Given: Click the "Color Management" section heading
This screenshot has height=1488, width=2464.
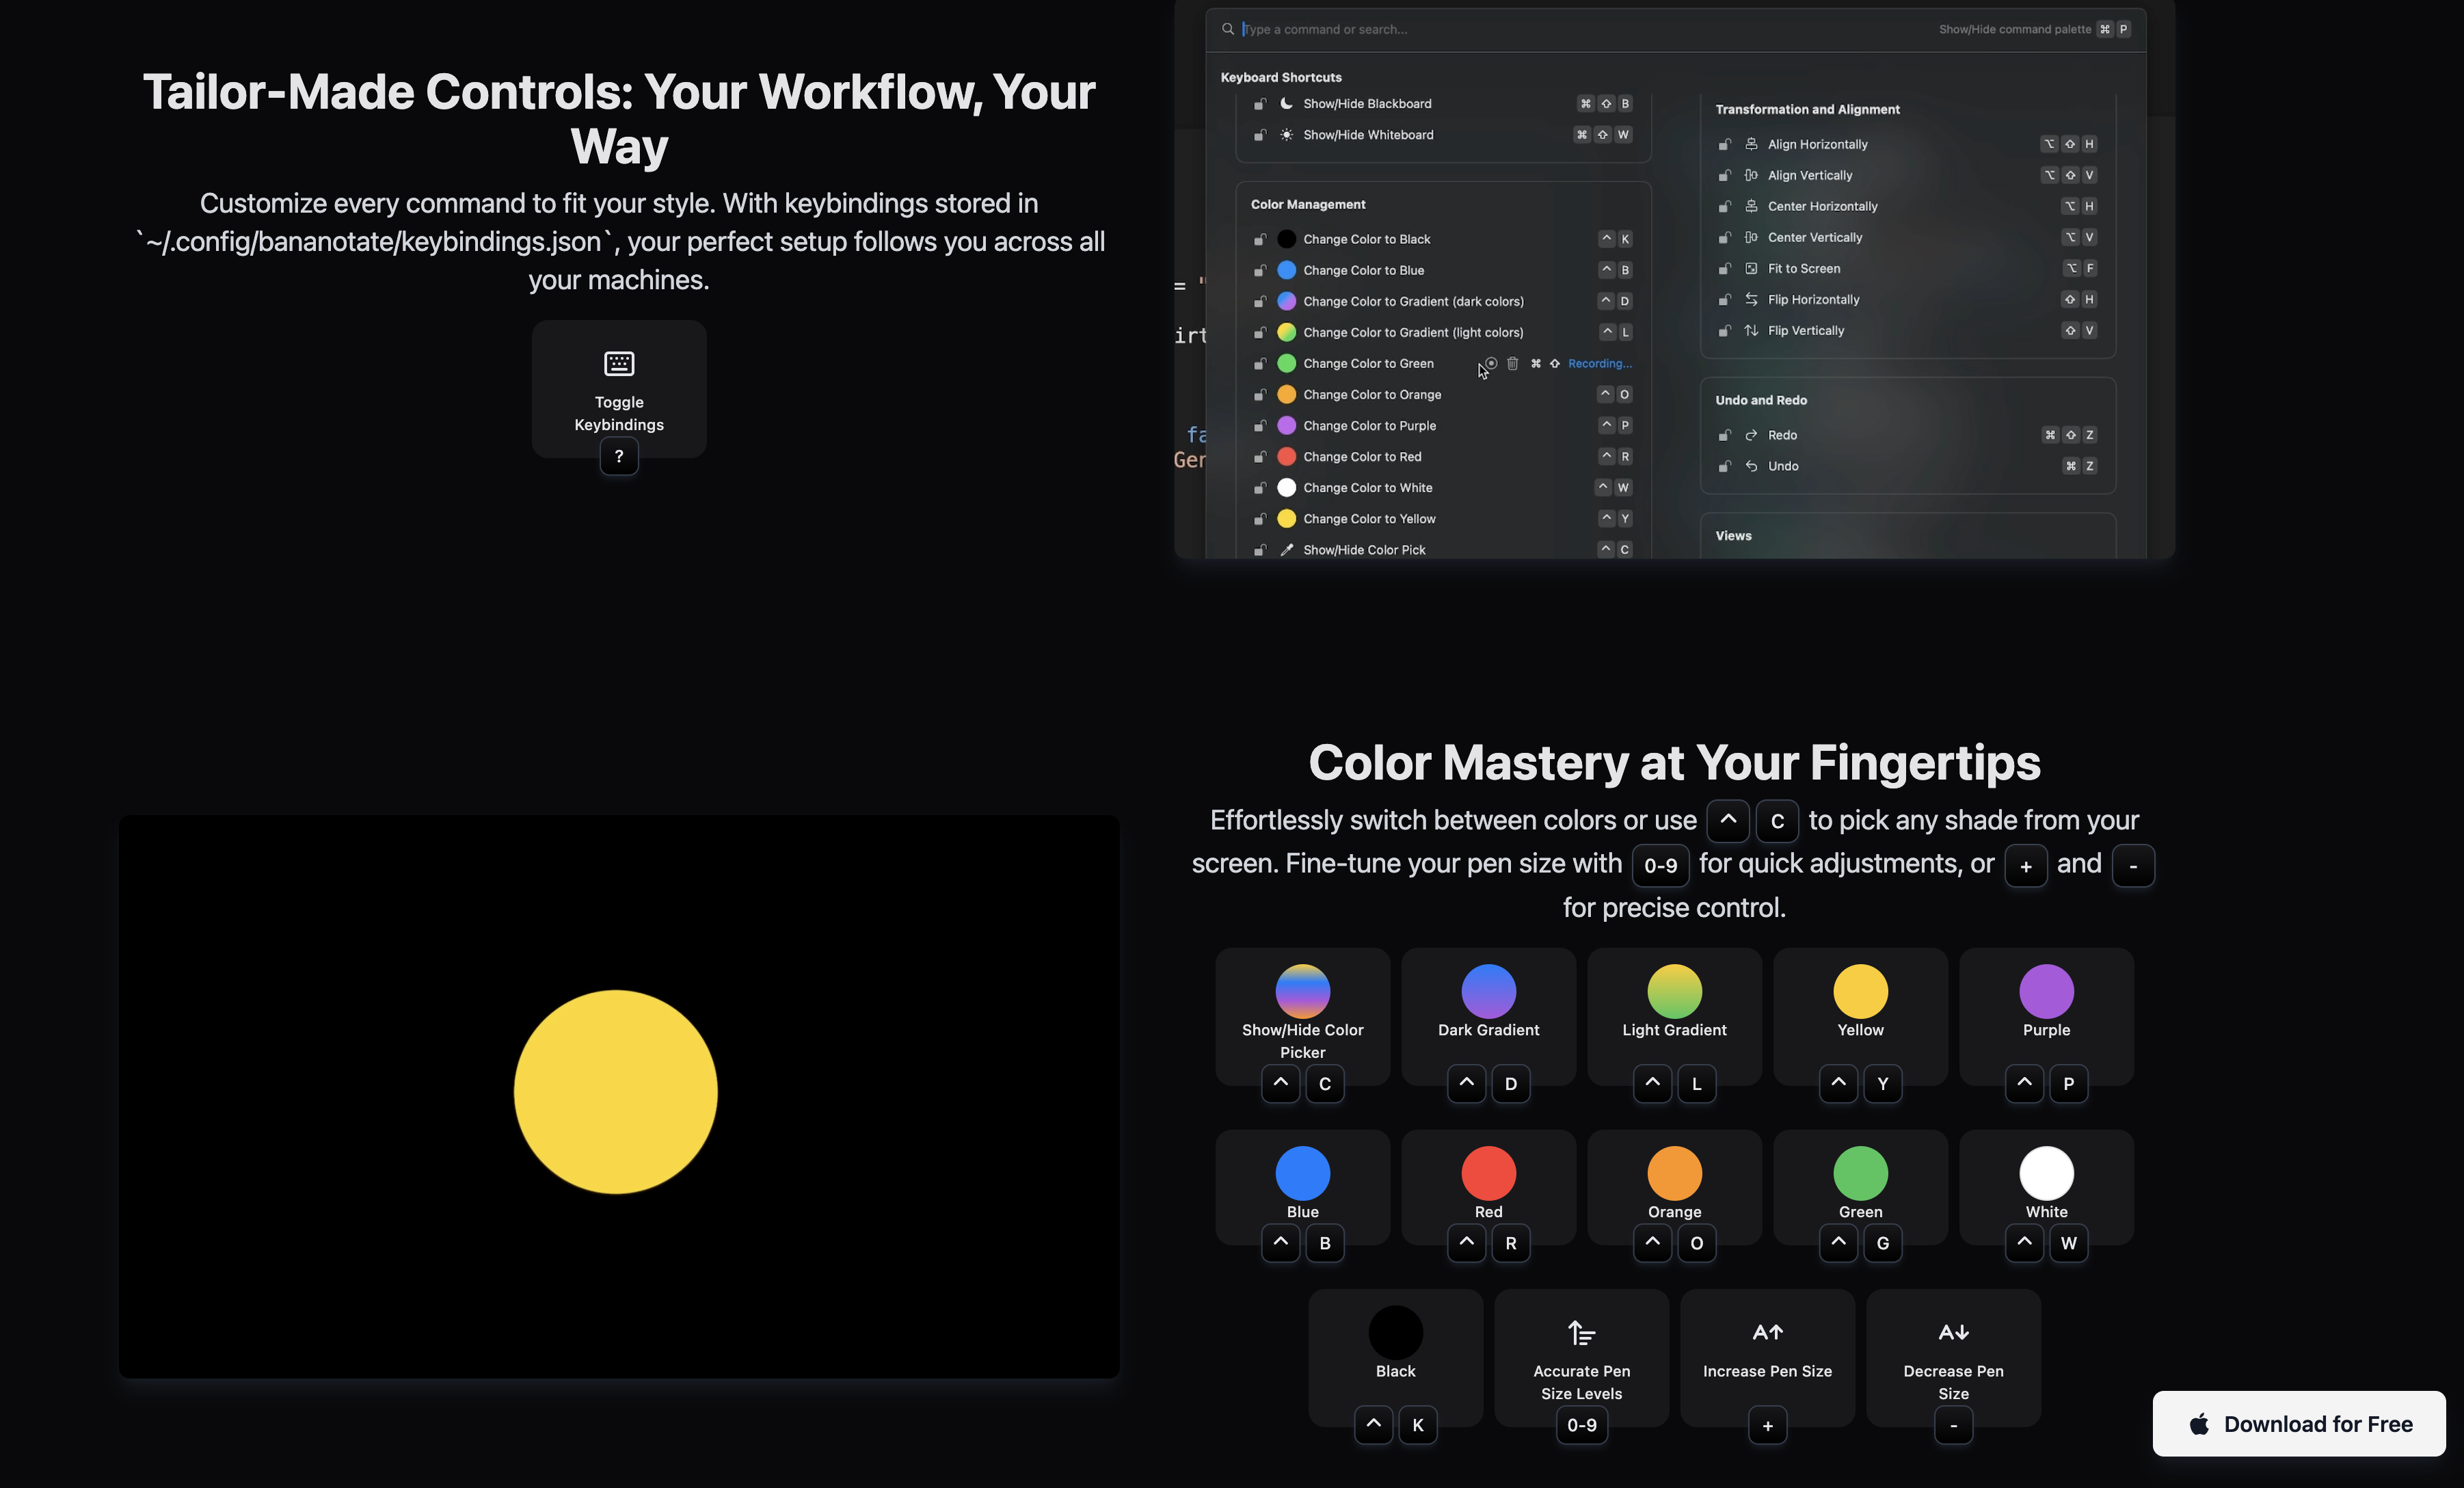Looking at the screenshot, I should [x=1307, y=204].
